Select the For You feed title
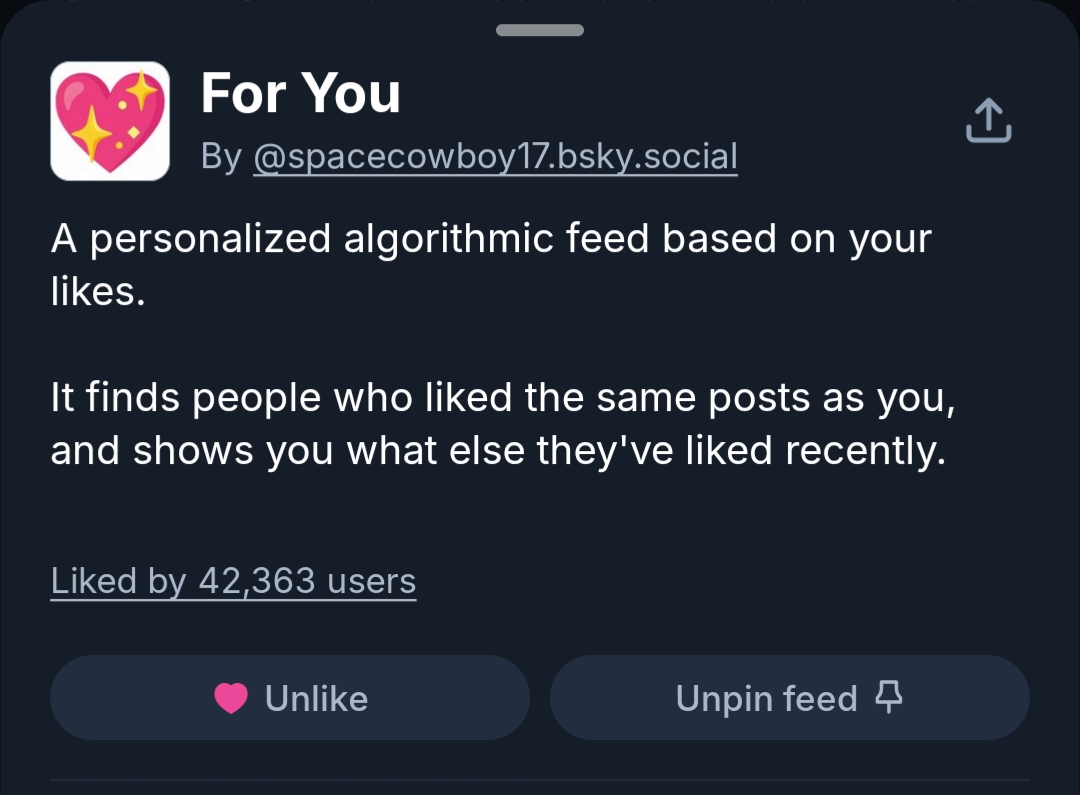This screenshot has height=795, width=1080. 301,94
